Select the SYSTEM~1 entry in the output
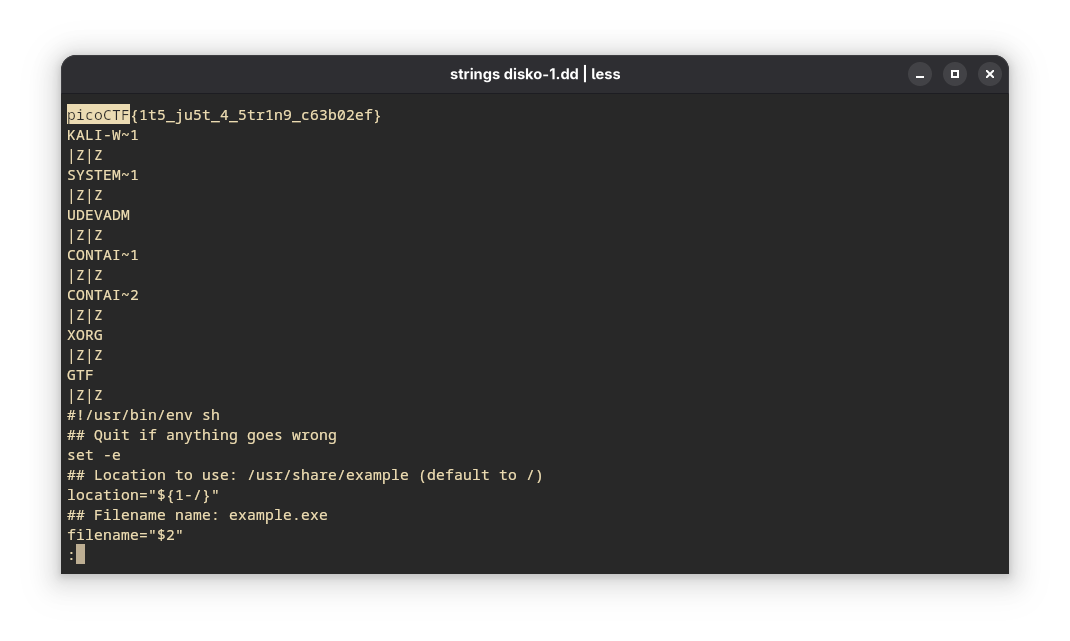The height and width of the screenshot is (641, 1070). (103, 175)
